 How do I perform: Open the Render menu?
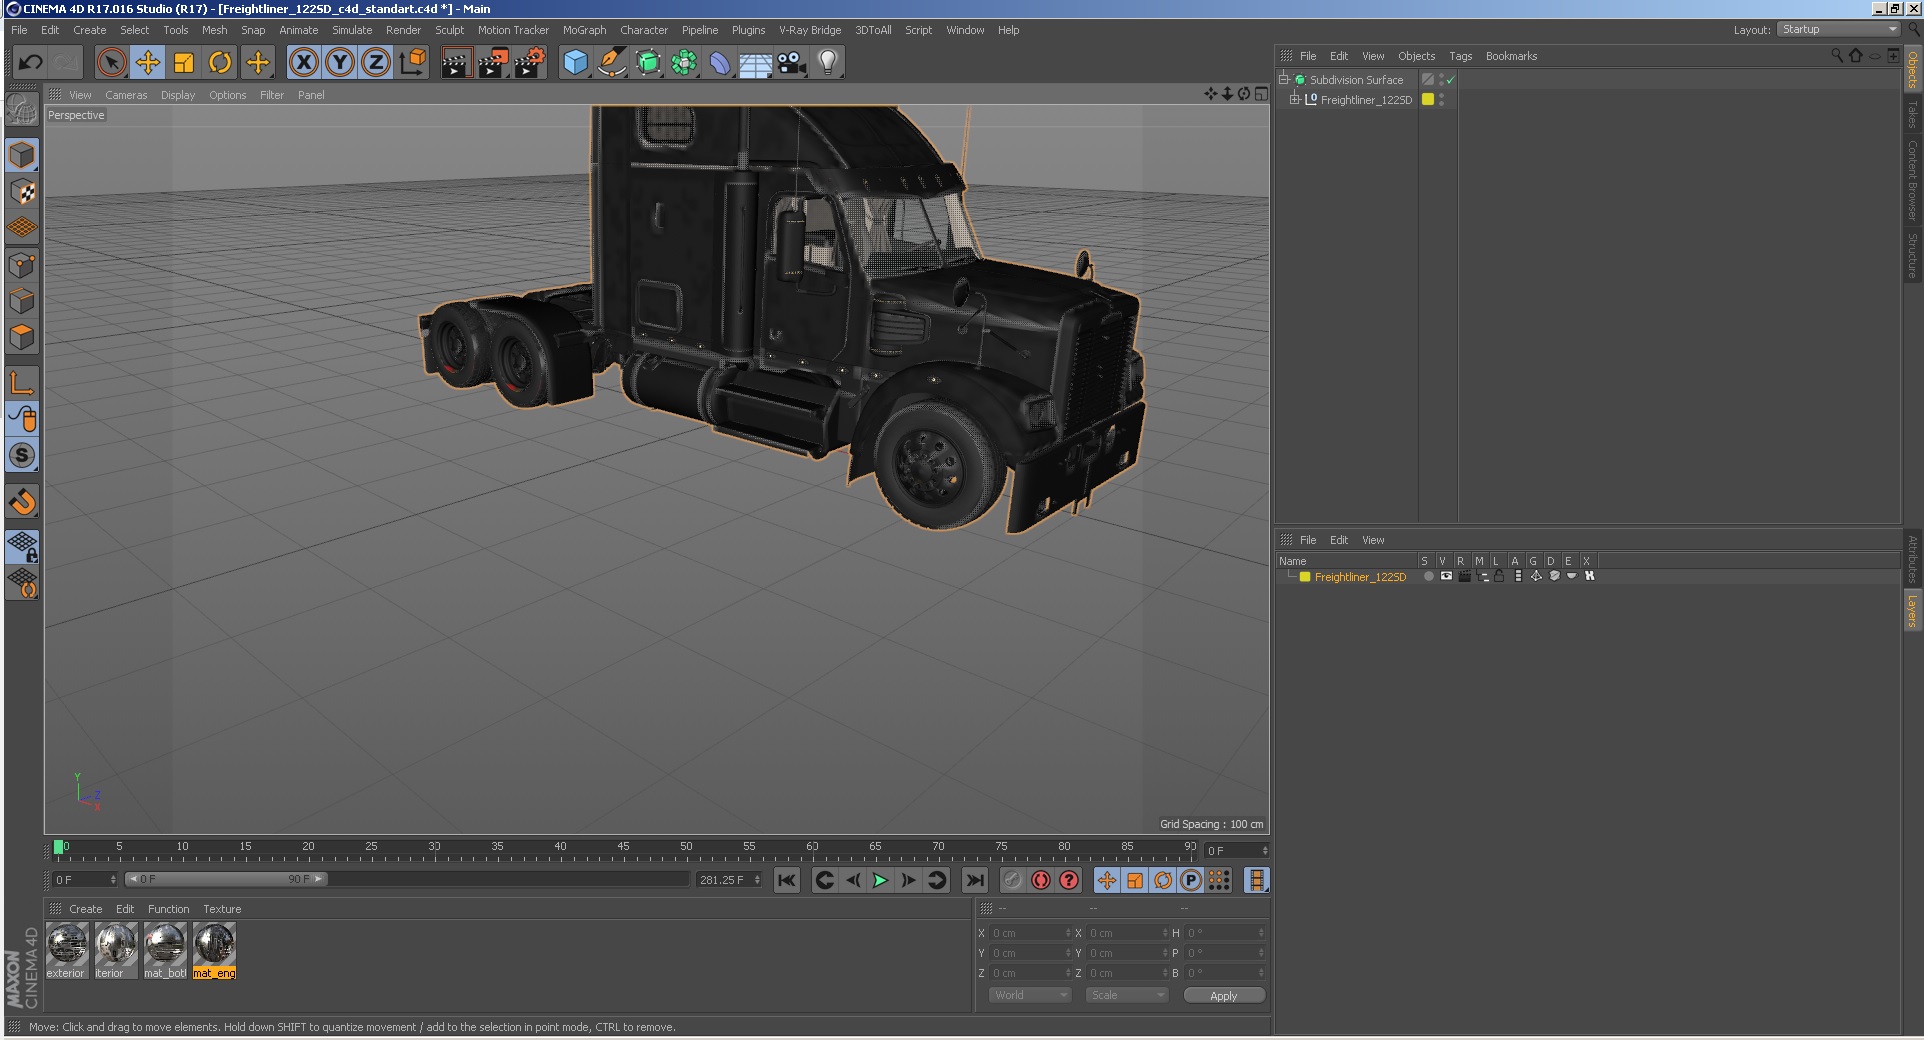[x=403, y=30]
